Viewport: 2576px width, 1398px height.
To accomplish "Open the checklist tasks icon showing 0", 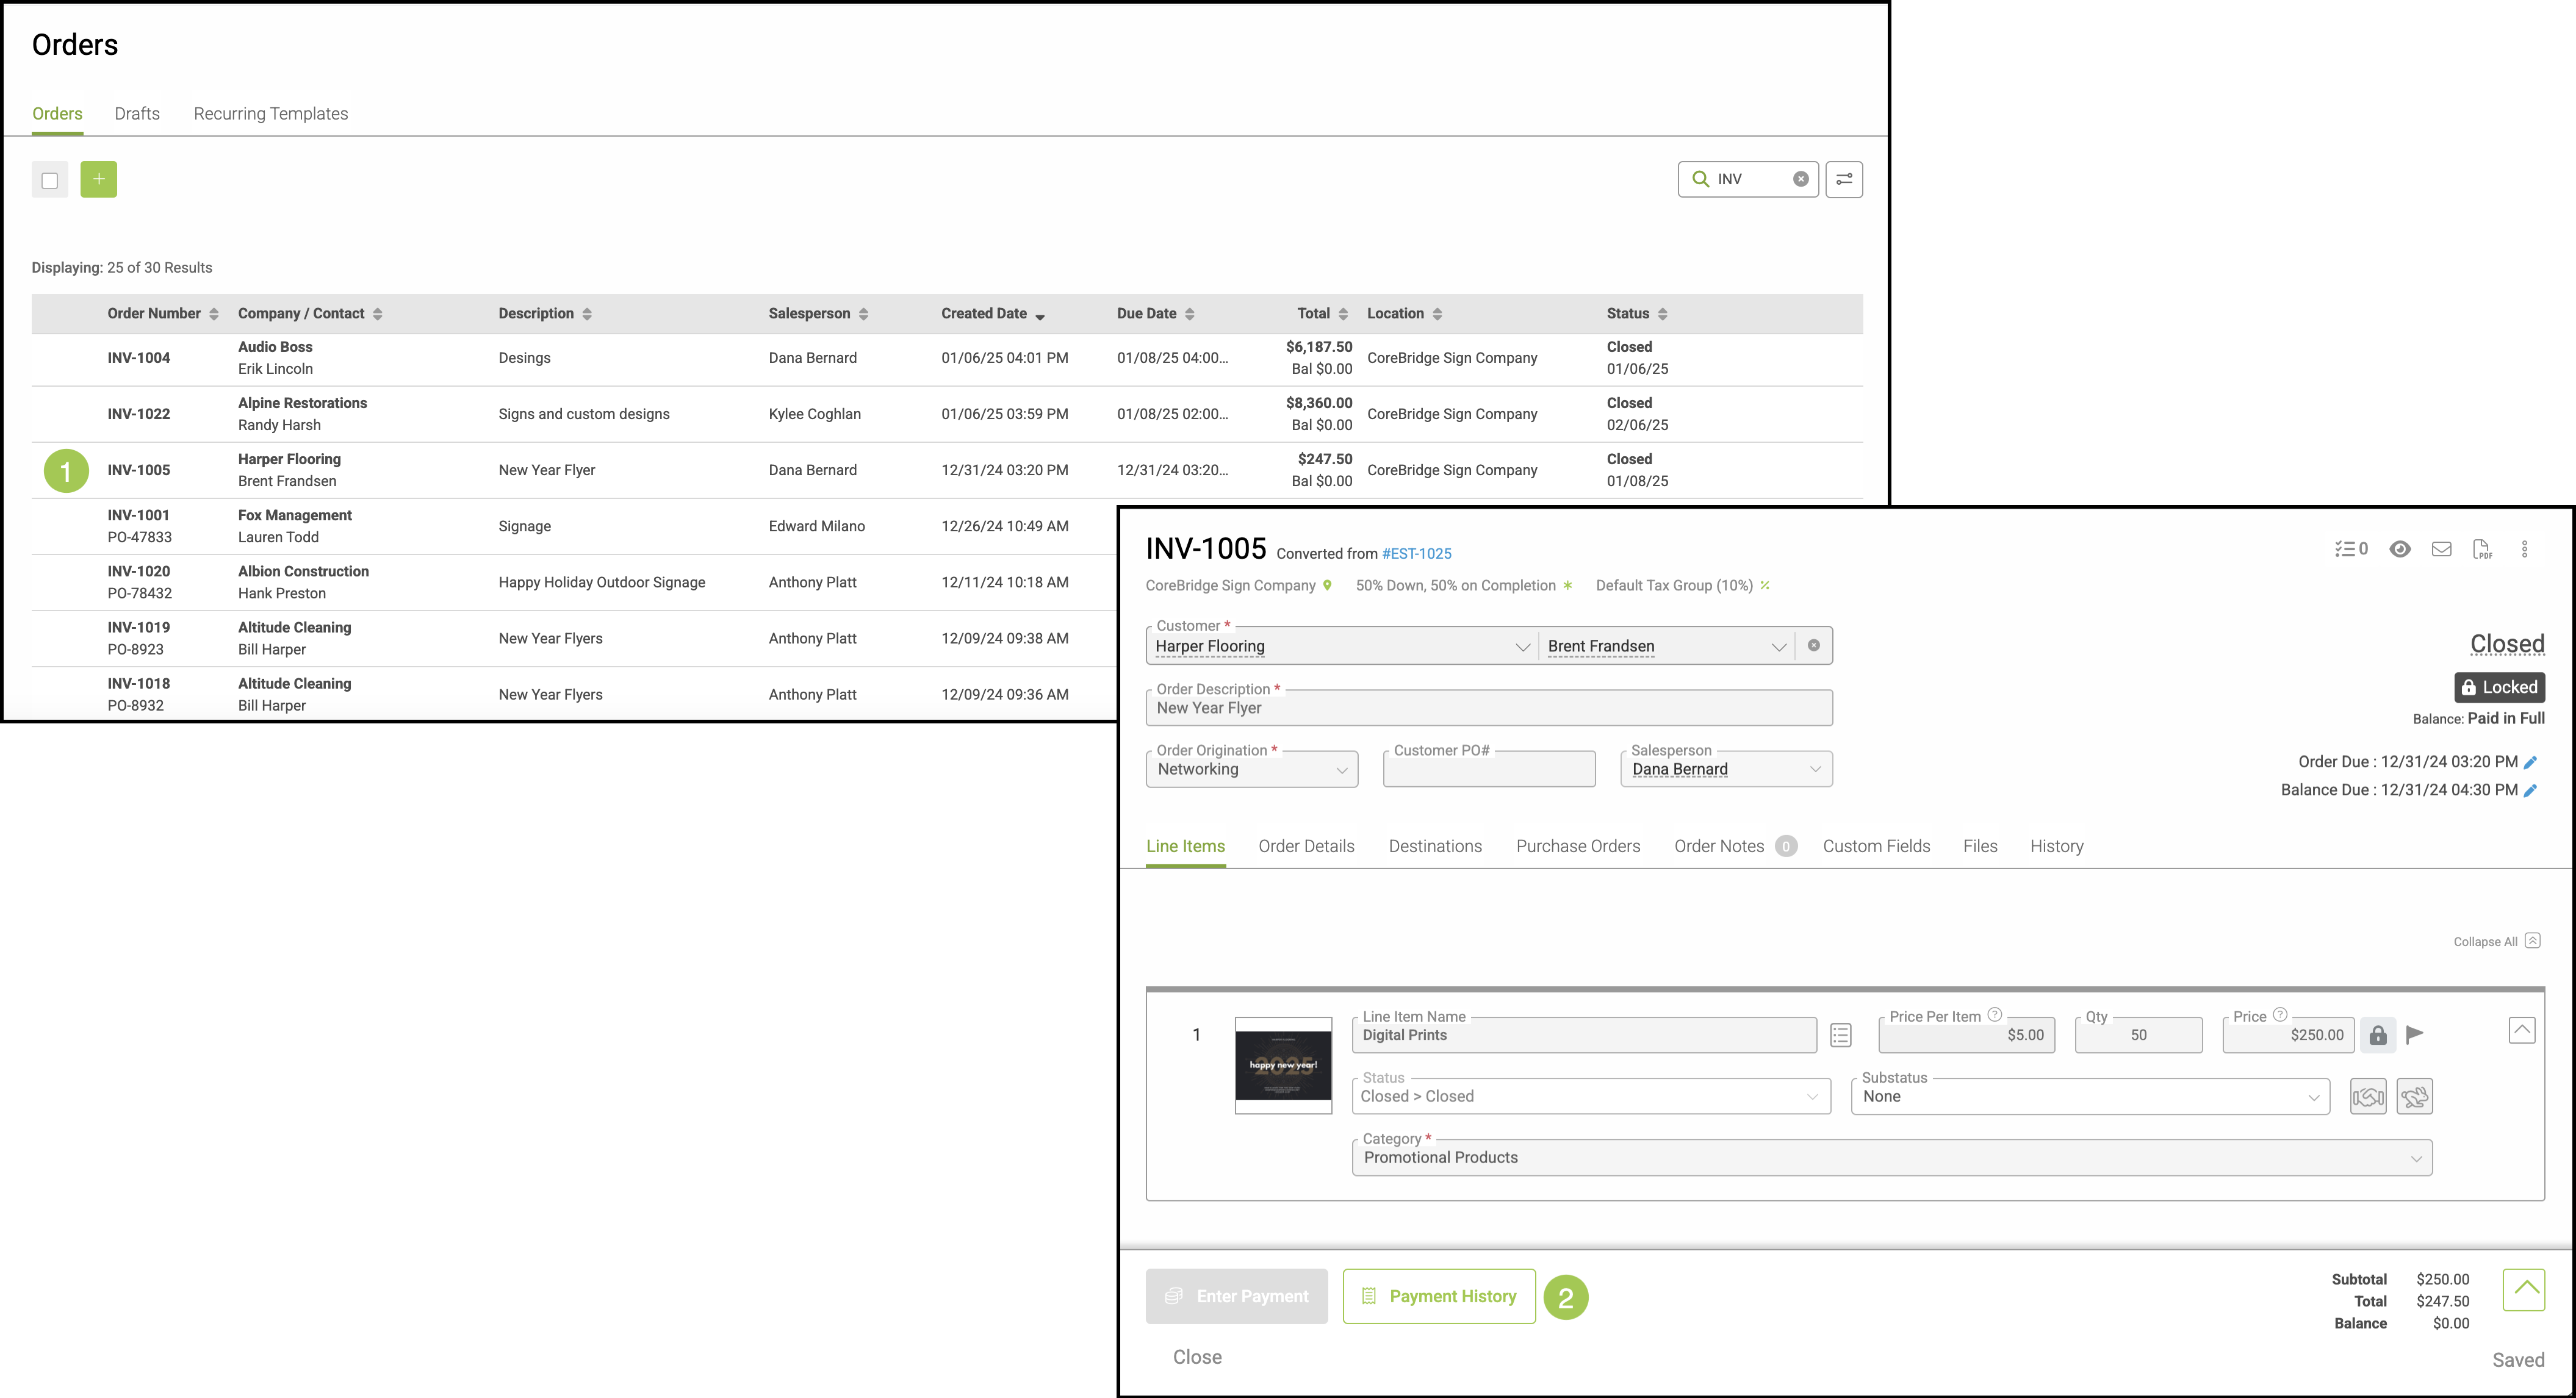I will tap(2350, 549).
